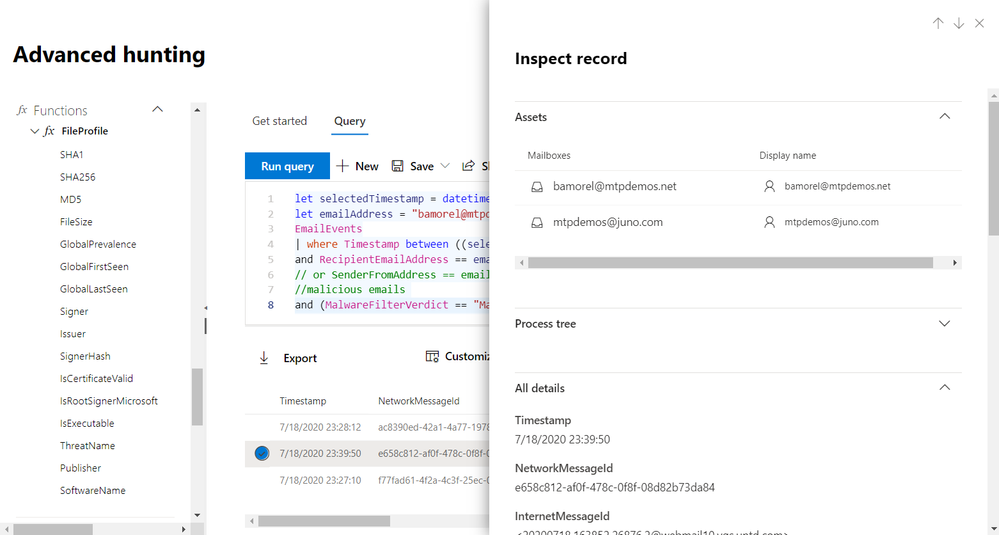
Task: Click the Run query button
Action: coord(287,166)
